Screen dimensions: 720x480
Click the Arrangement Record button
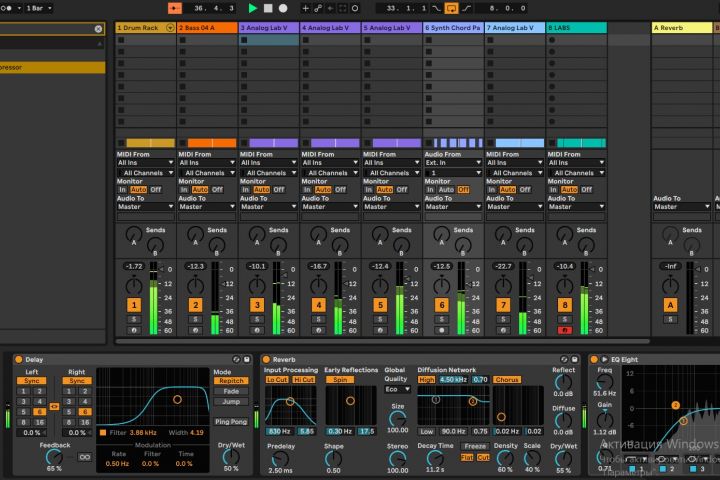click(283, 8)
